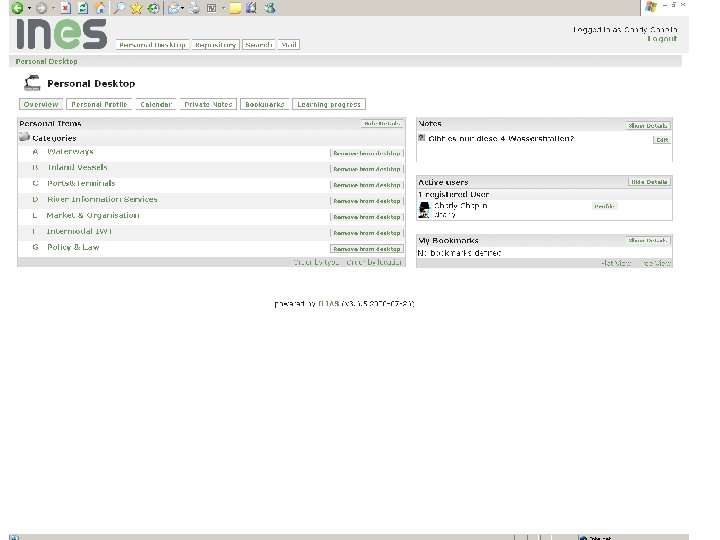Image resolution: width=720 pixels, height=540 pixels.
Task: Click the Mail envelope toolbar icon
Action: coord(173,8)
